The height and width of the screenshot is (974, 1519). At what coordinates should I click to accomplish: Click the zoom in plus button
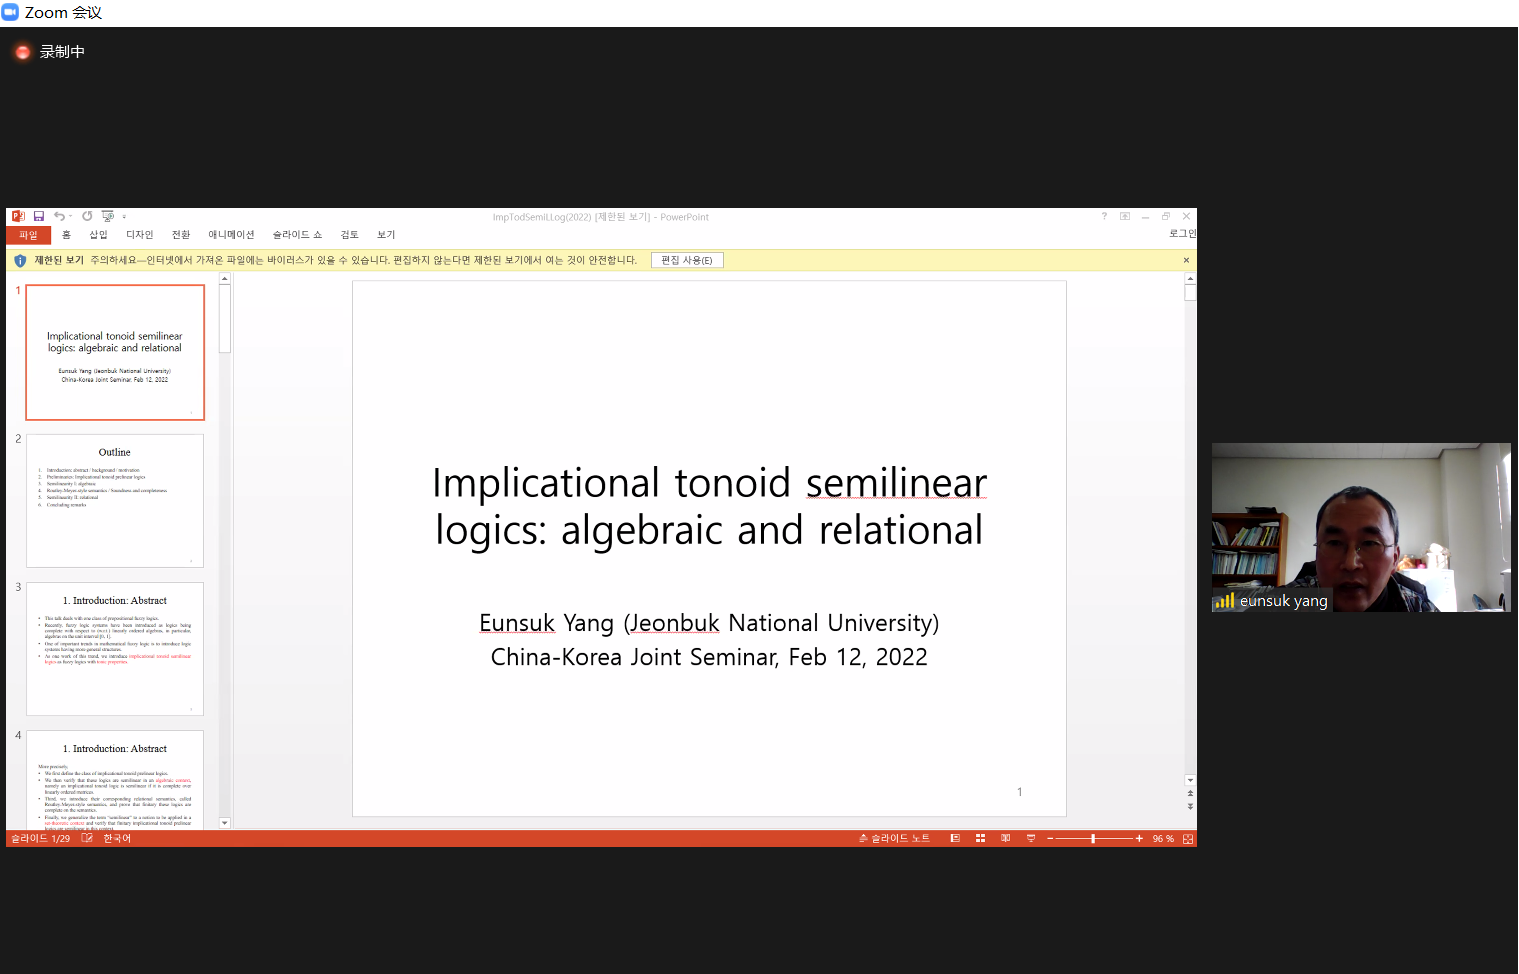(x=1139, y=839)
